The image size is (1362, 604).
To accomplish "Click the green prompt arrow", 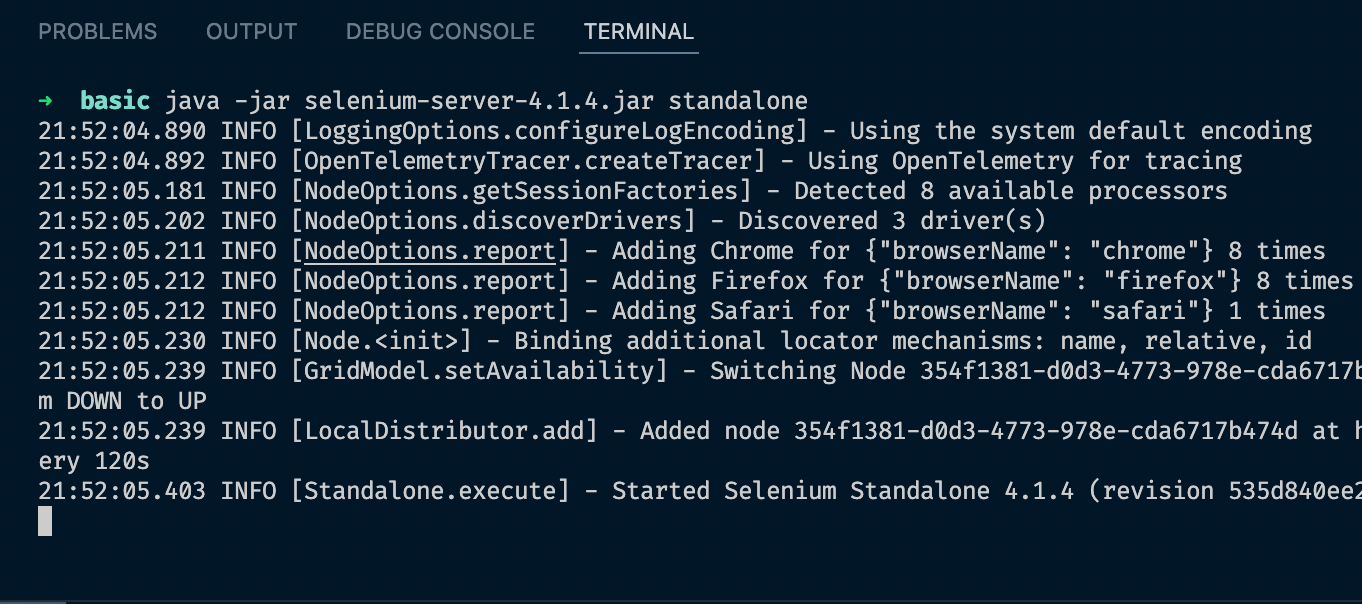I will 45,101.
